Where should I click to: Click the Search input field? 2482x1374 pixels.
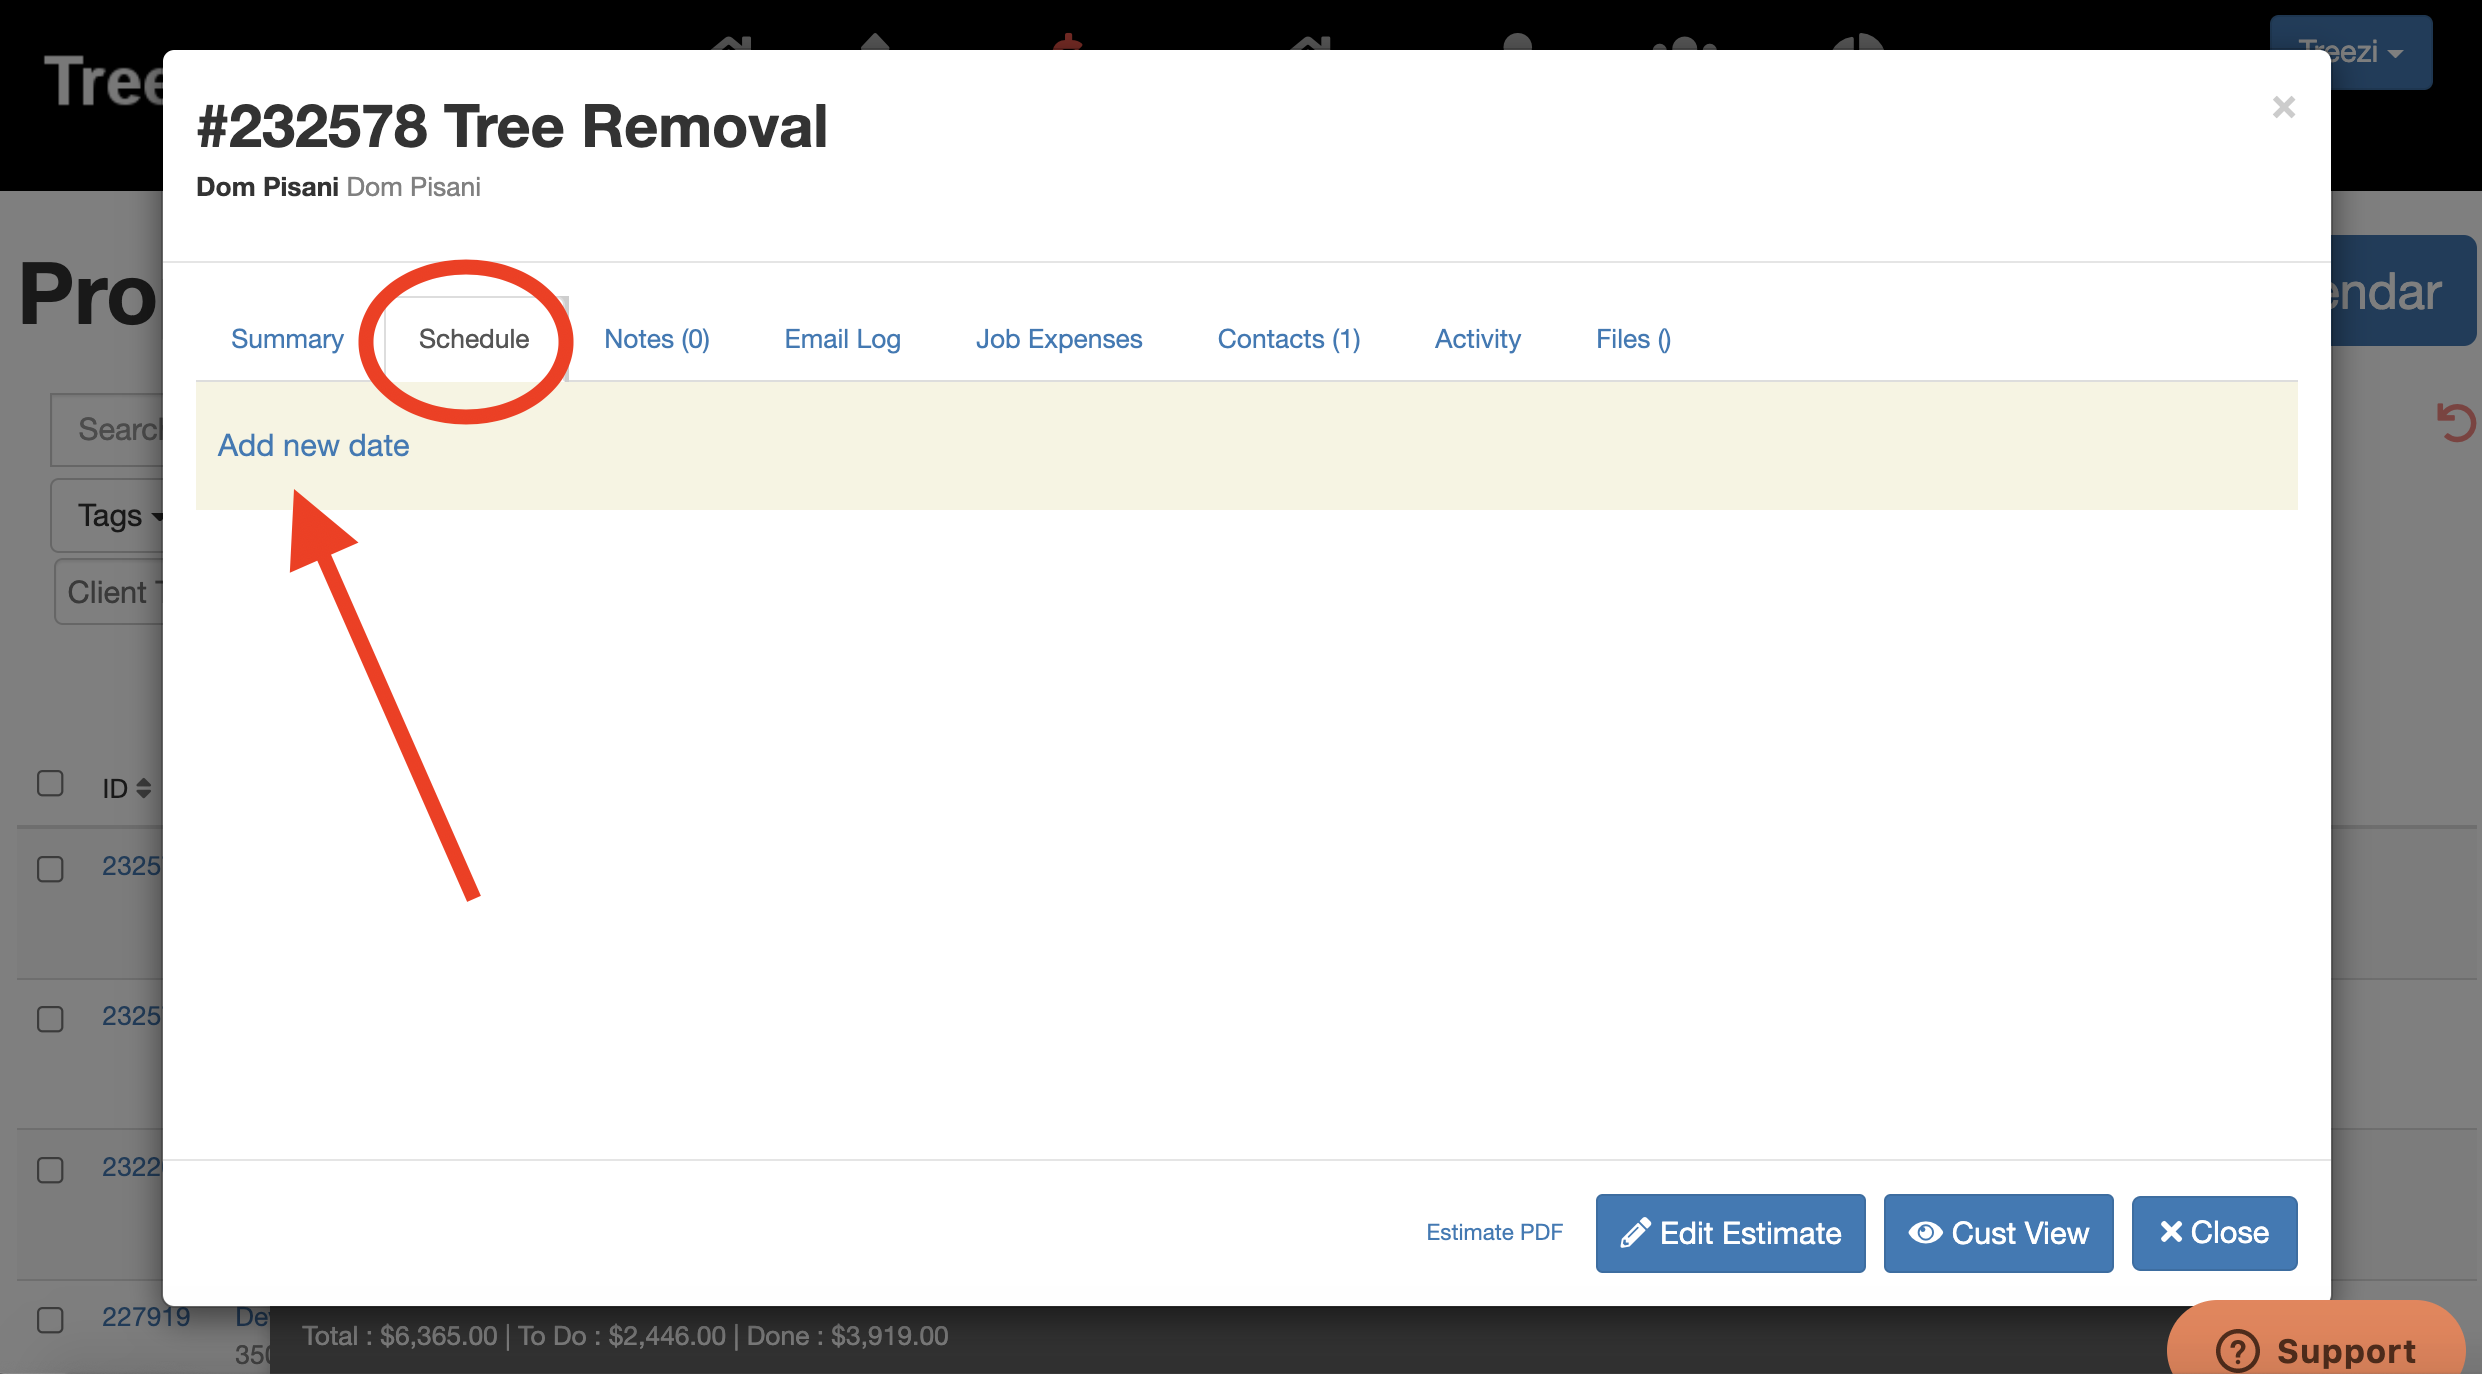point(110,429)
